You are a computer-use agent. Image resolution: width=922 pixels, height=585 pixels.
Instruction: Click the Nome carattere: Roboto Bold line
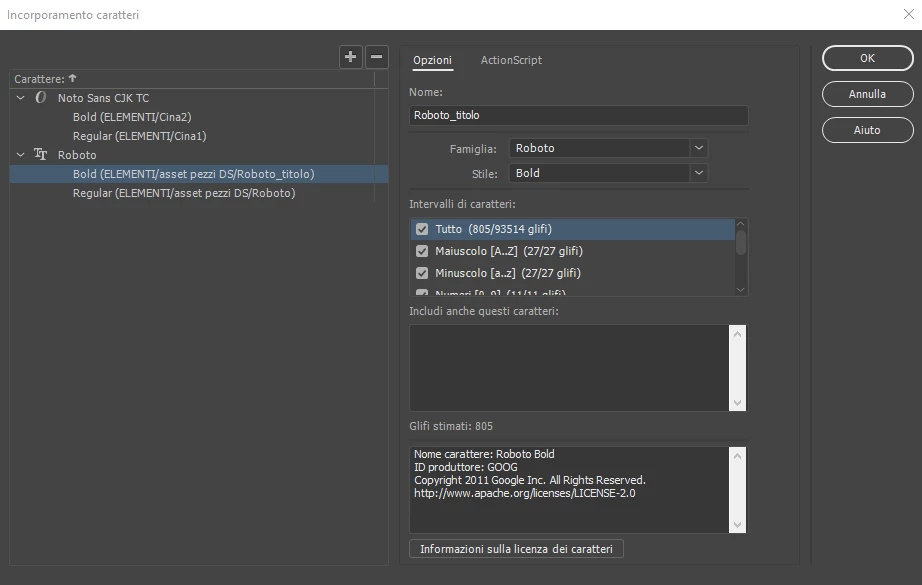click(484, 454)
